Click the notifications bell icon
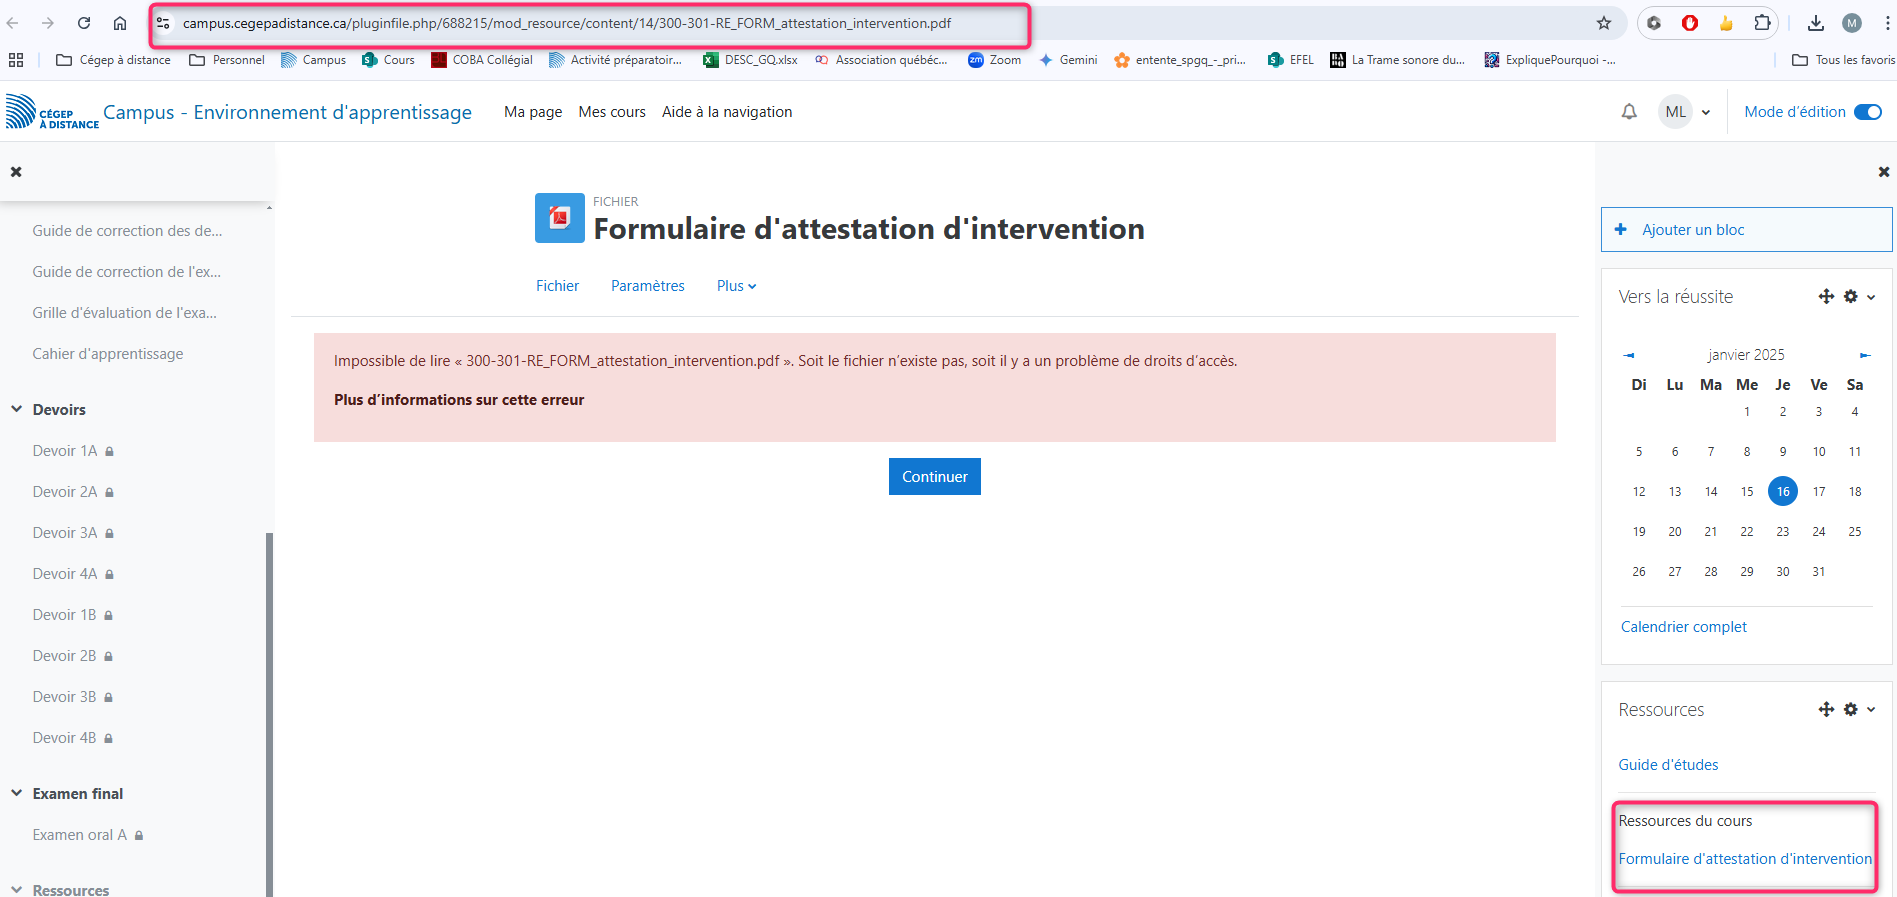The height and width of the screenshot is (897, 1897). tap(1629, 112)
